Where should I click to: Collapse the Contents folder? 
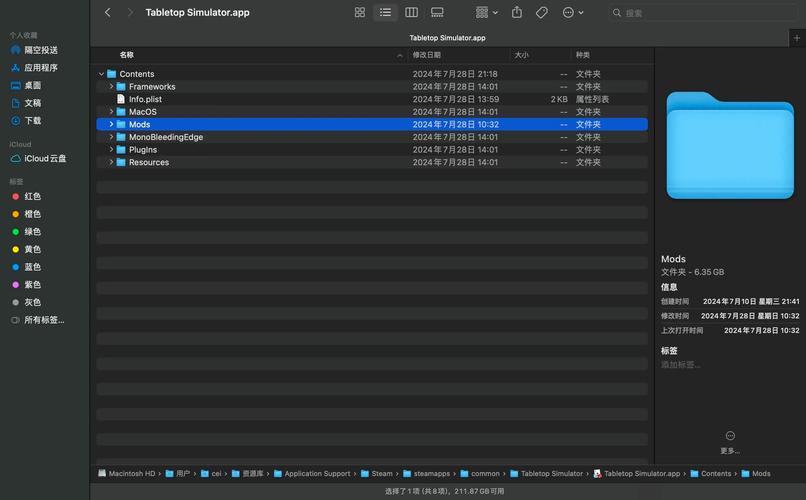click(101, 74)
